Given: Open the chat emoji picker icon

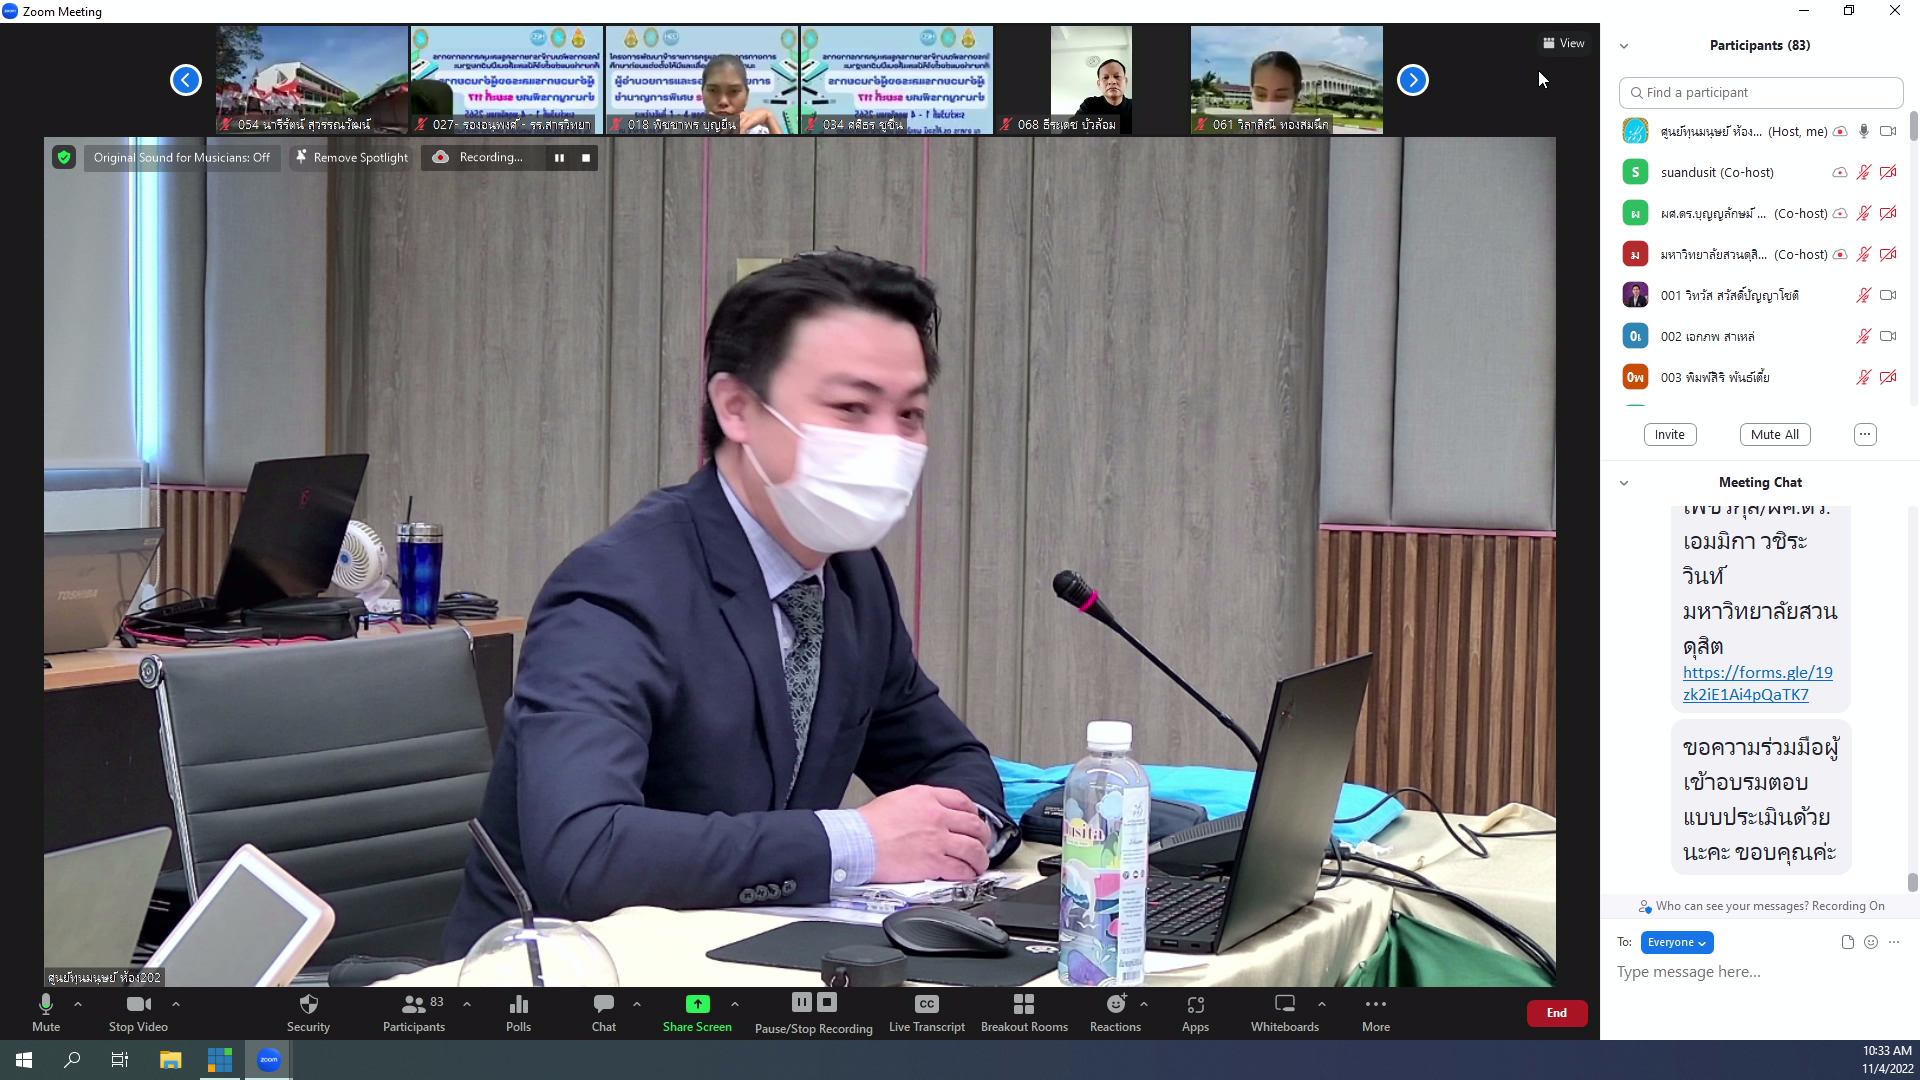Looking at the screenshot, I should click(x=1871, y=942).
